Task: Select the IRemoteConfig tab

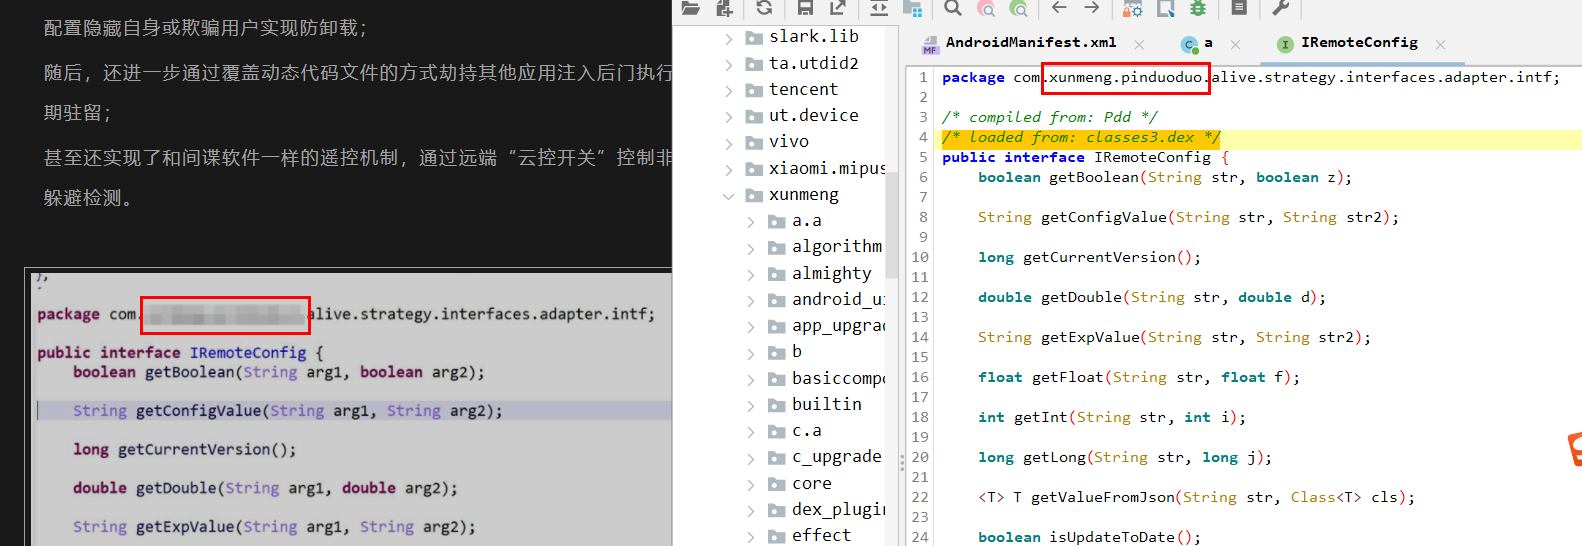Action: tap(1359, 43)
